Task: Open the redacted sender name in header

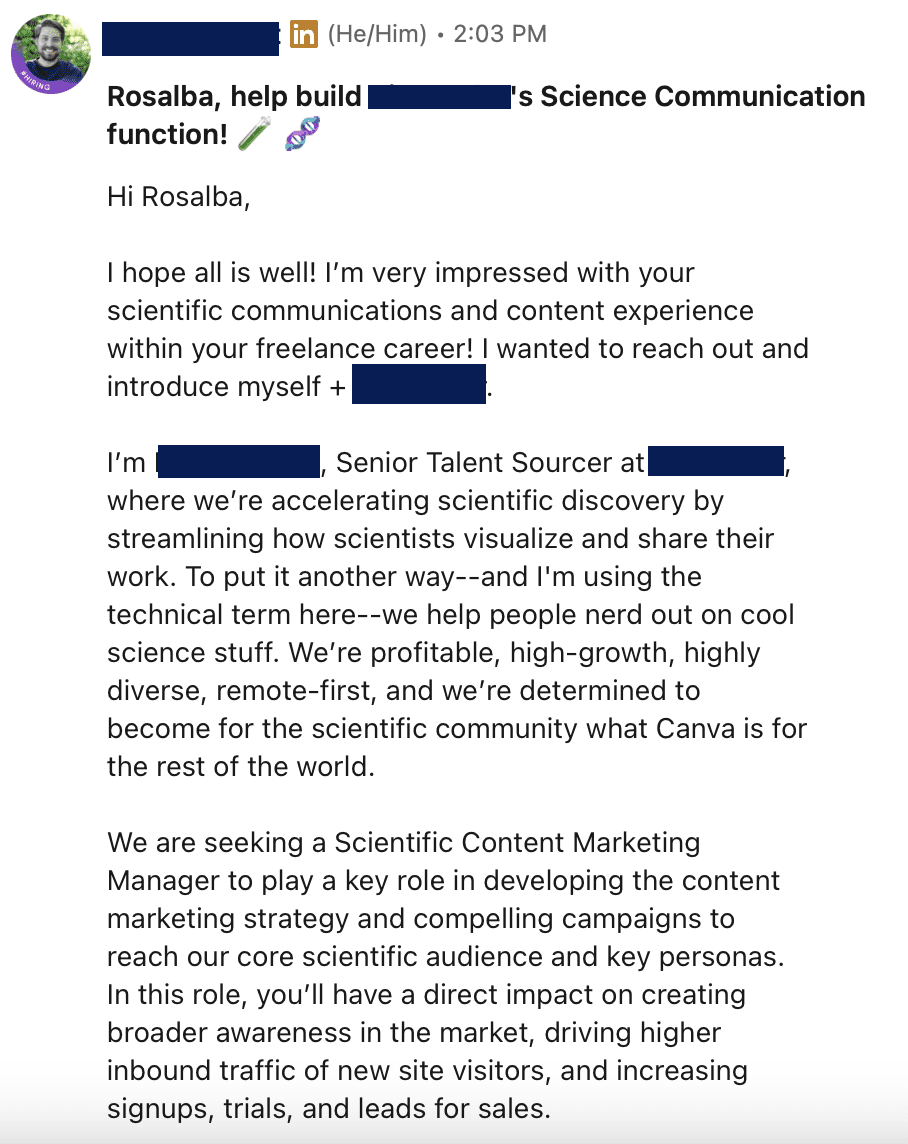Action: tap(191, 37)
